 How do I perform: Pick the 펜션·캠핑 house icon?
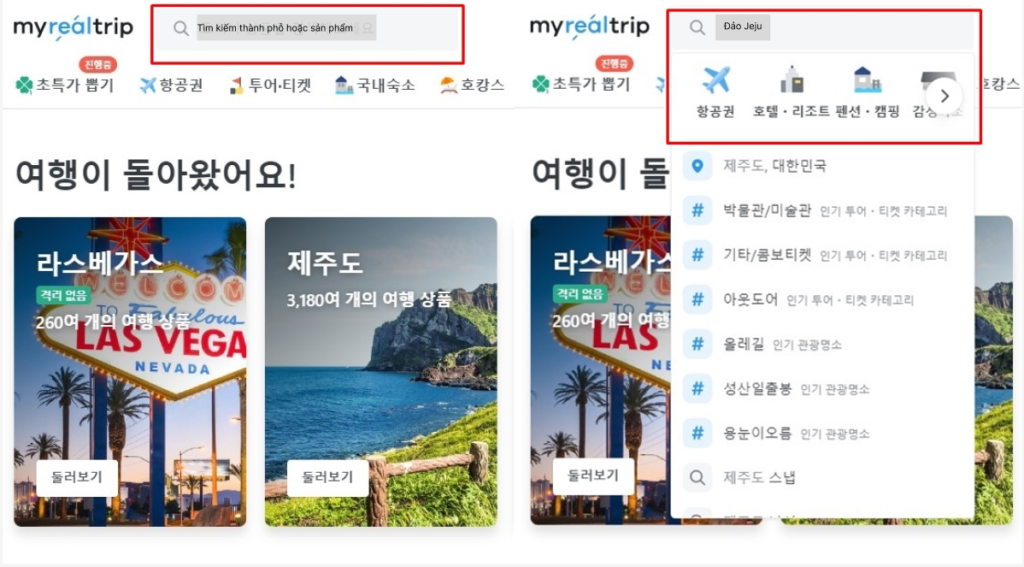pos(867,80)
